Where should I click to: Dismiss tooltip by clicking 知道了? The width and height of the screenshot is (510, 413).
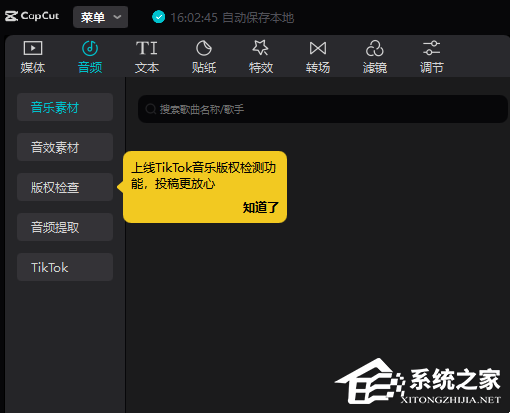pyautogui.click(x=260, y=207)
